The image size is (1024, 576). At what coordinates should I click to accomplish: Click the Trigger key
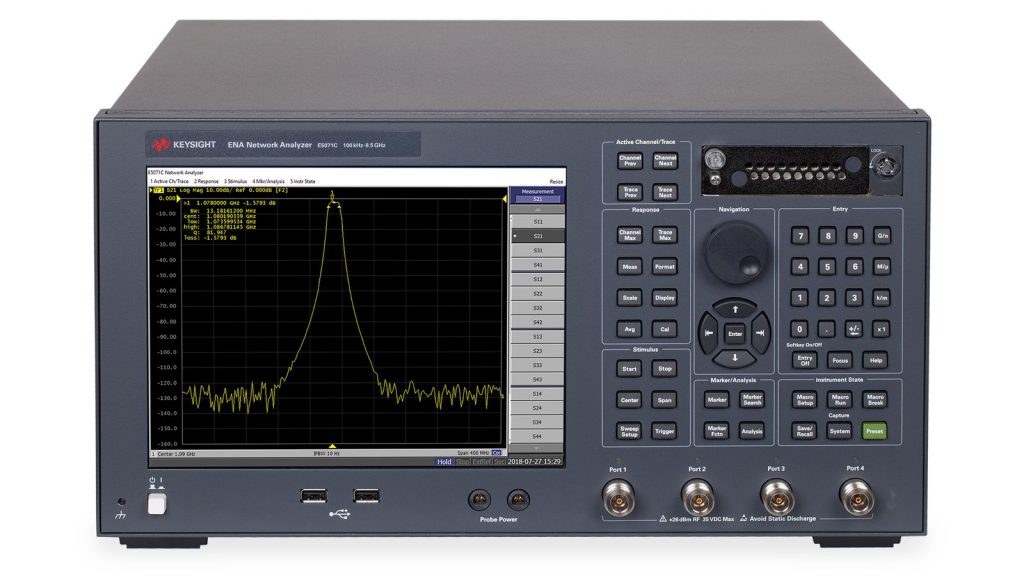tap(665, 432)
